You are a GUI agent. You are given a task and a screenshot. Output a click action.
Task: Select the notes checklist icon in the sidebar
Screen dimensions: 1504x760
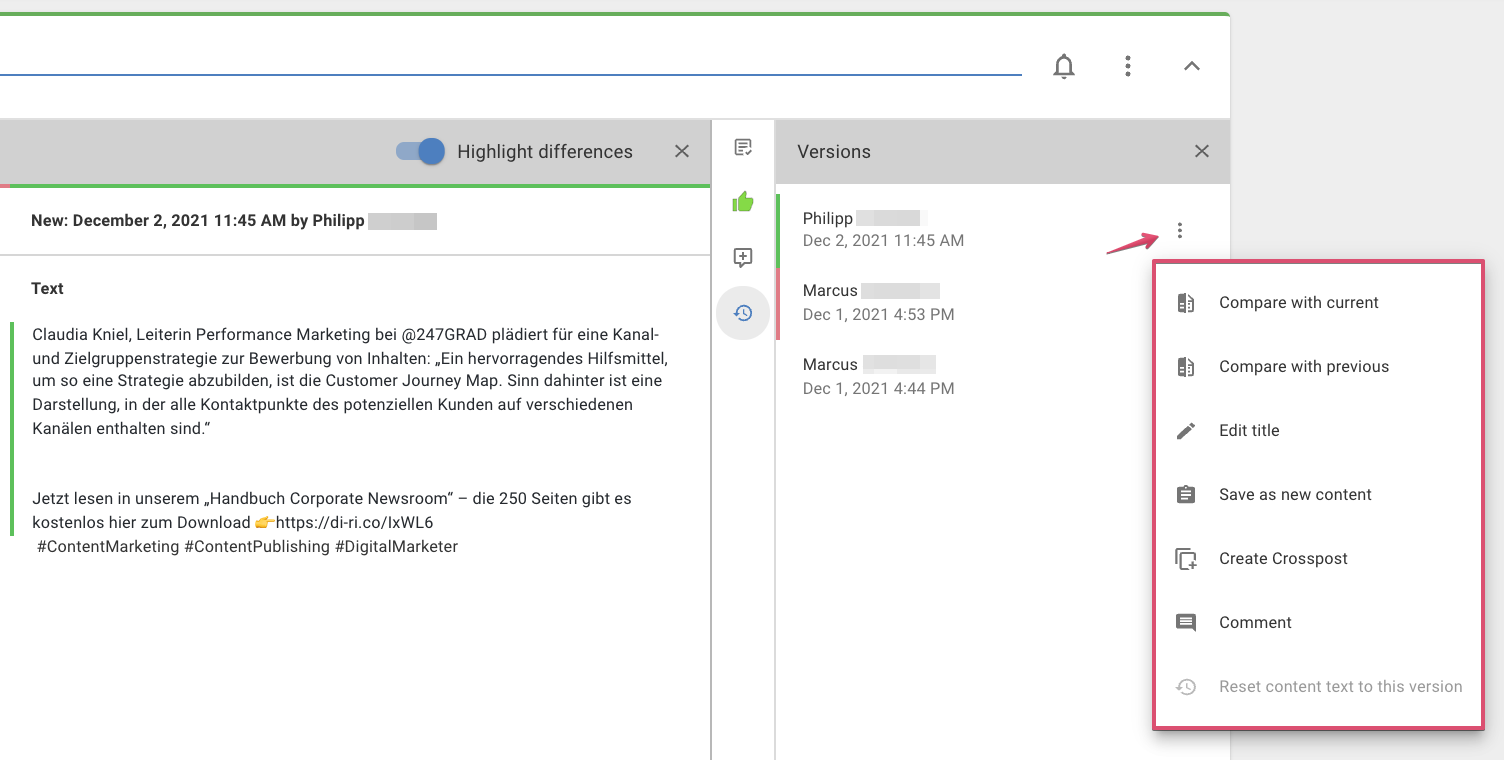[x=743, y=147]
